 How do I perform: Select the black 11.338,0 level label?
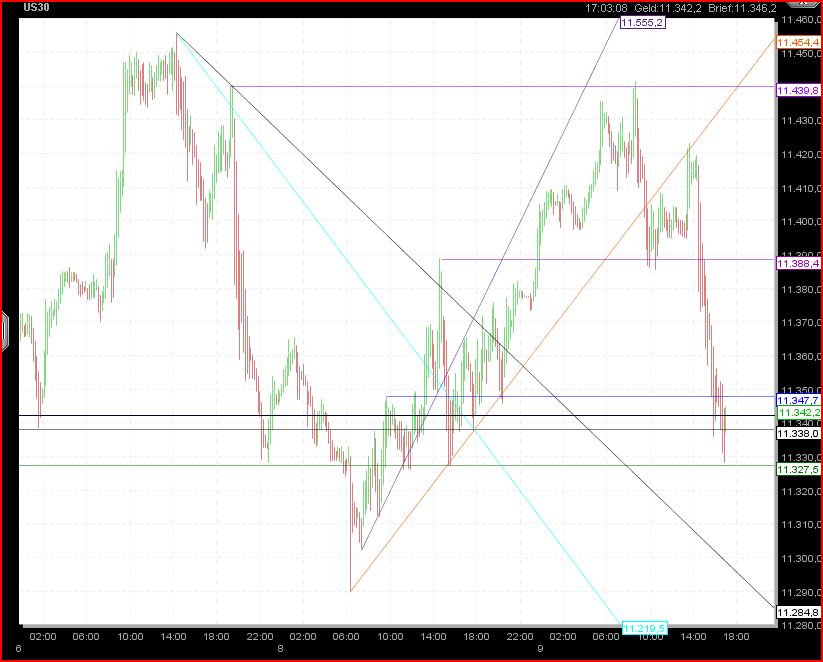click(798, 434)
